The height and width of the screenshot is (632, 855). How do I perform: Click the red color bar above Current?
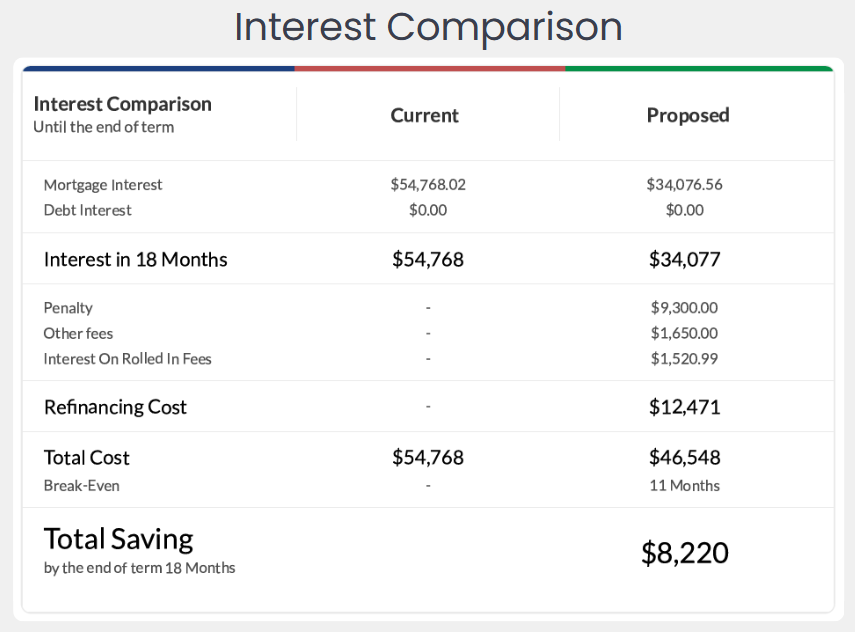coord(430,69)
